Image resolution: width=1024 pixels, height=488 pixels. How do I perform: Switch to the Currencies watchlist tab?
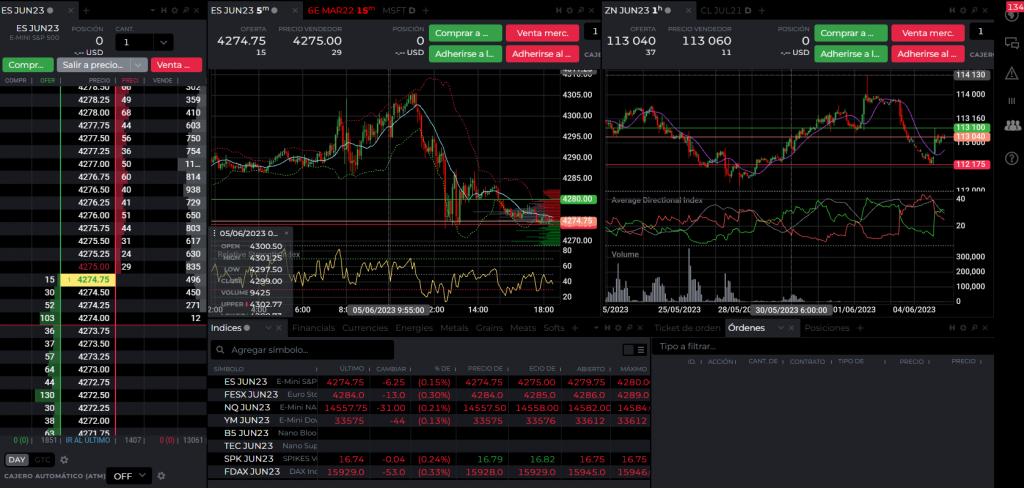point(364,327)
